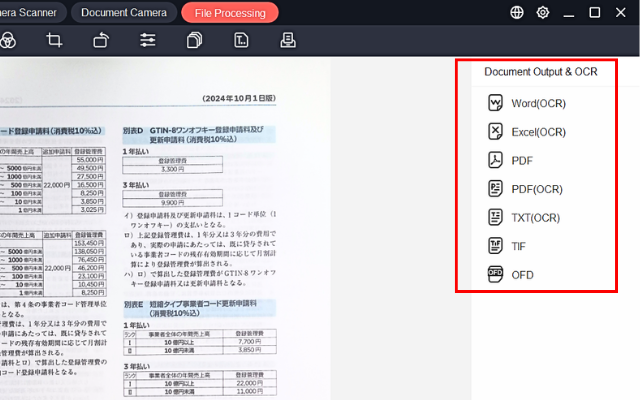Select TIF output format
Screen dimensions: 640x400
click(520, 246)
